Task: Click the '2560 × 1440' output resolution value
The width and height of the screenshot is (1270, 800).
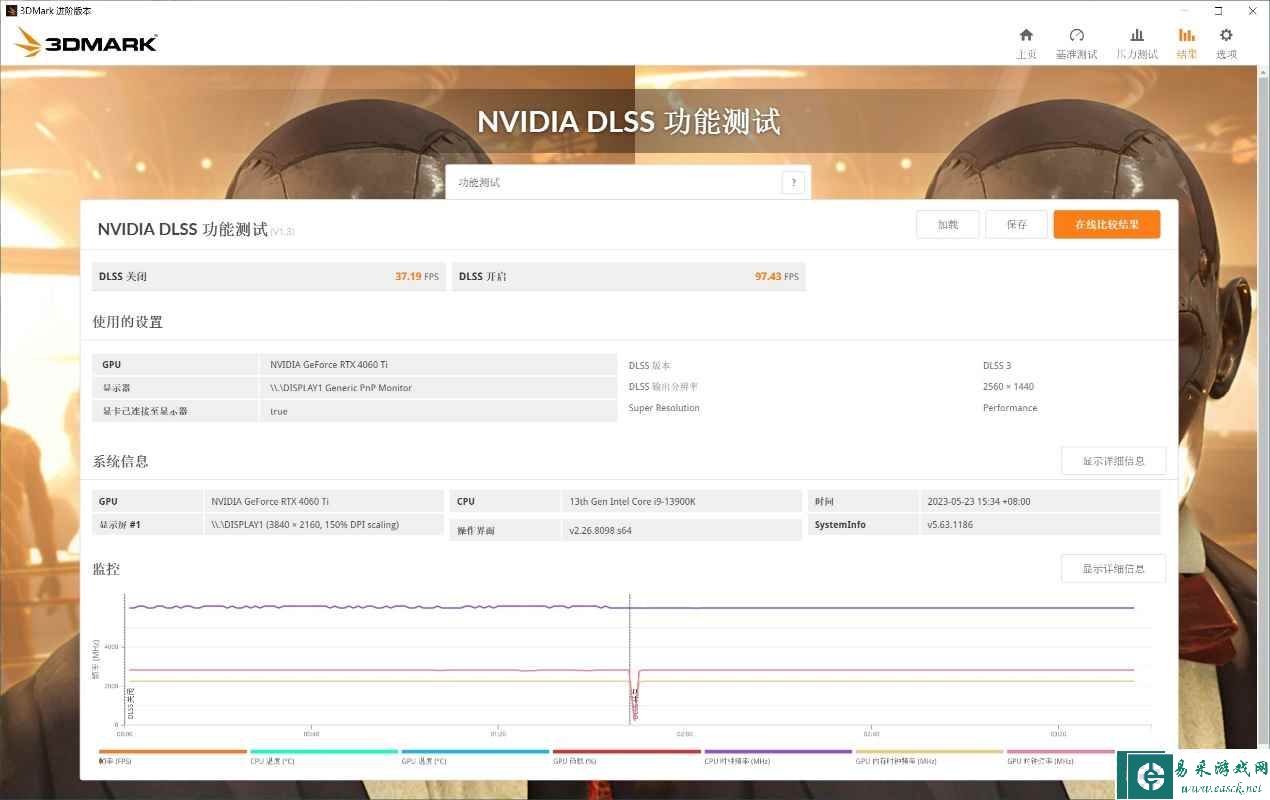Action: (1008, 386)
